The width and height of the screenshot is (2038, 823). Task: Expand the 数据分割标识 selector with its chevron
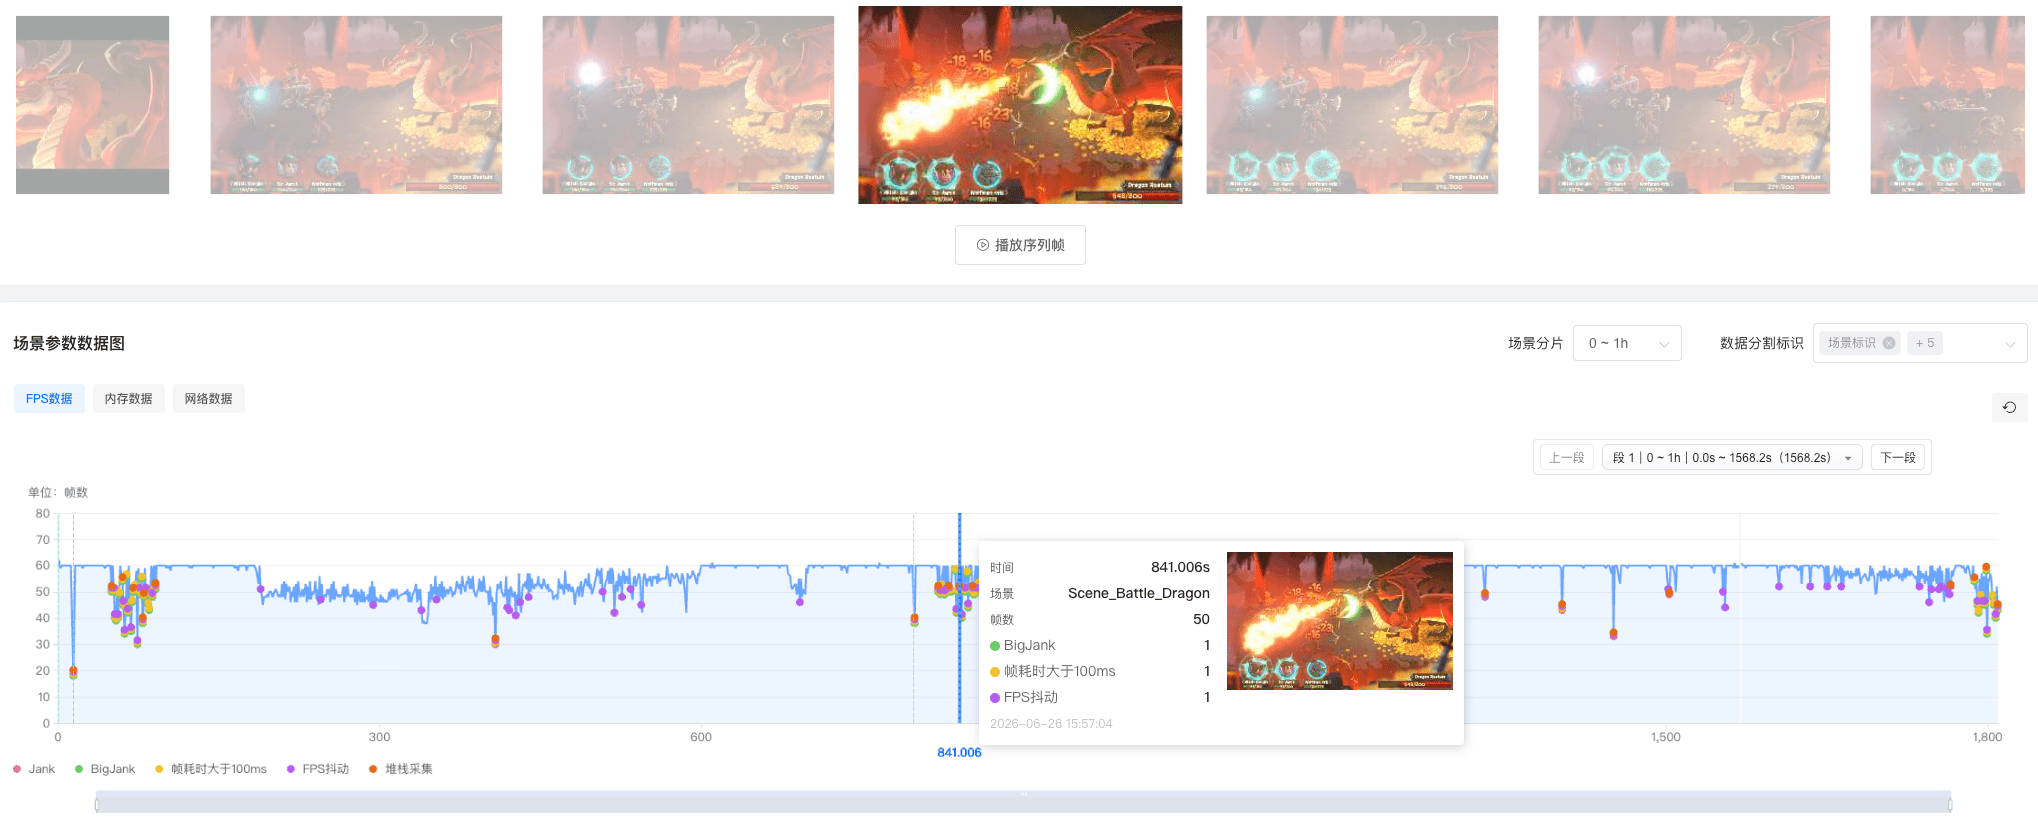click(x=2010, y=344)
